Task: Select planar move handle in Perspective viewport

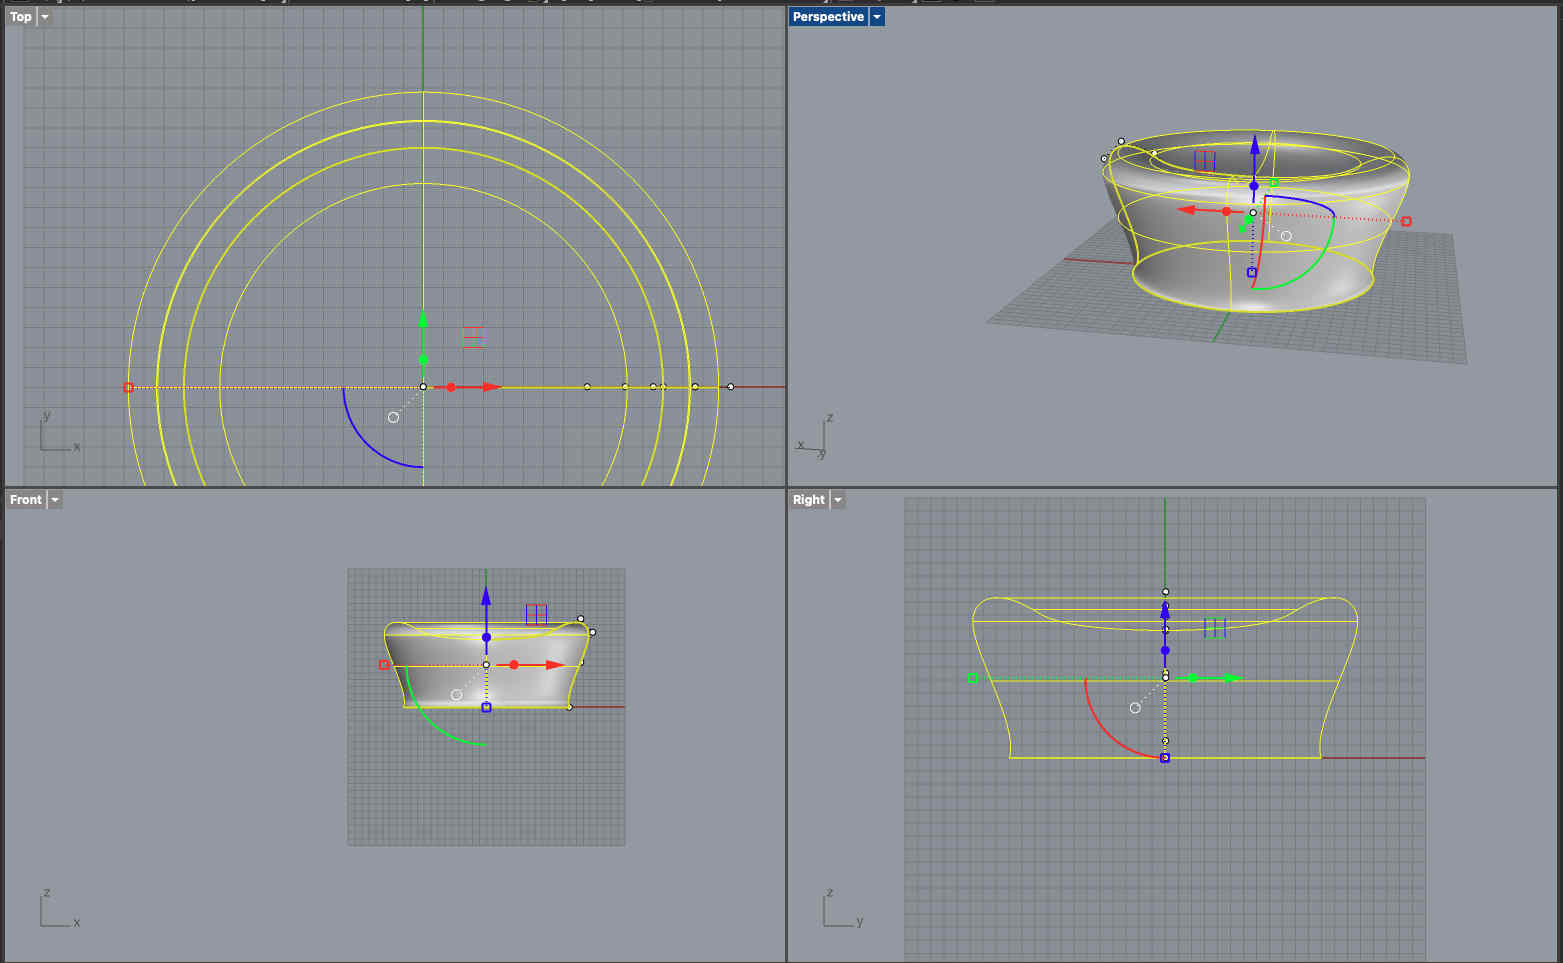Action: 1205,161
